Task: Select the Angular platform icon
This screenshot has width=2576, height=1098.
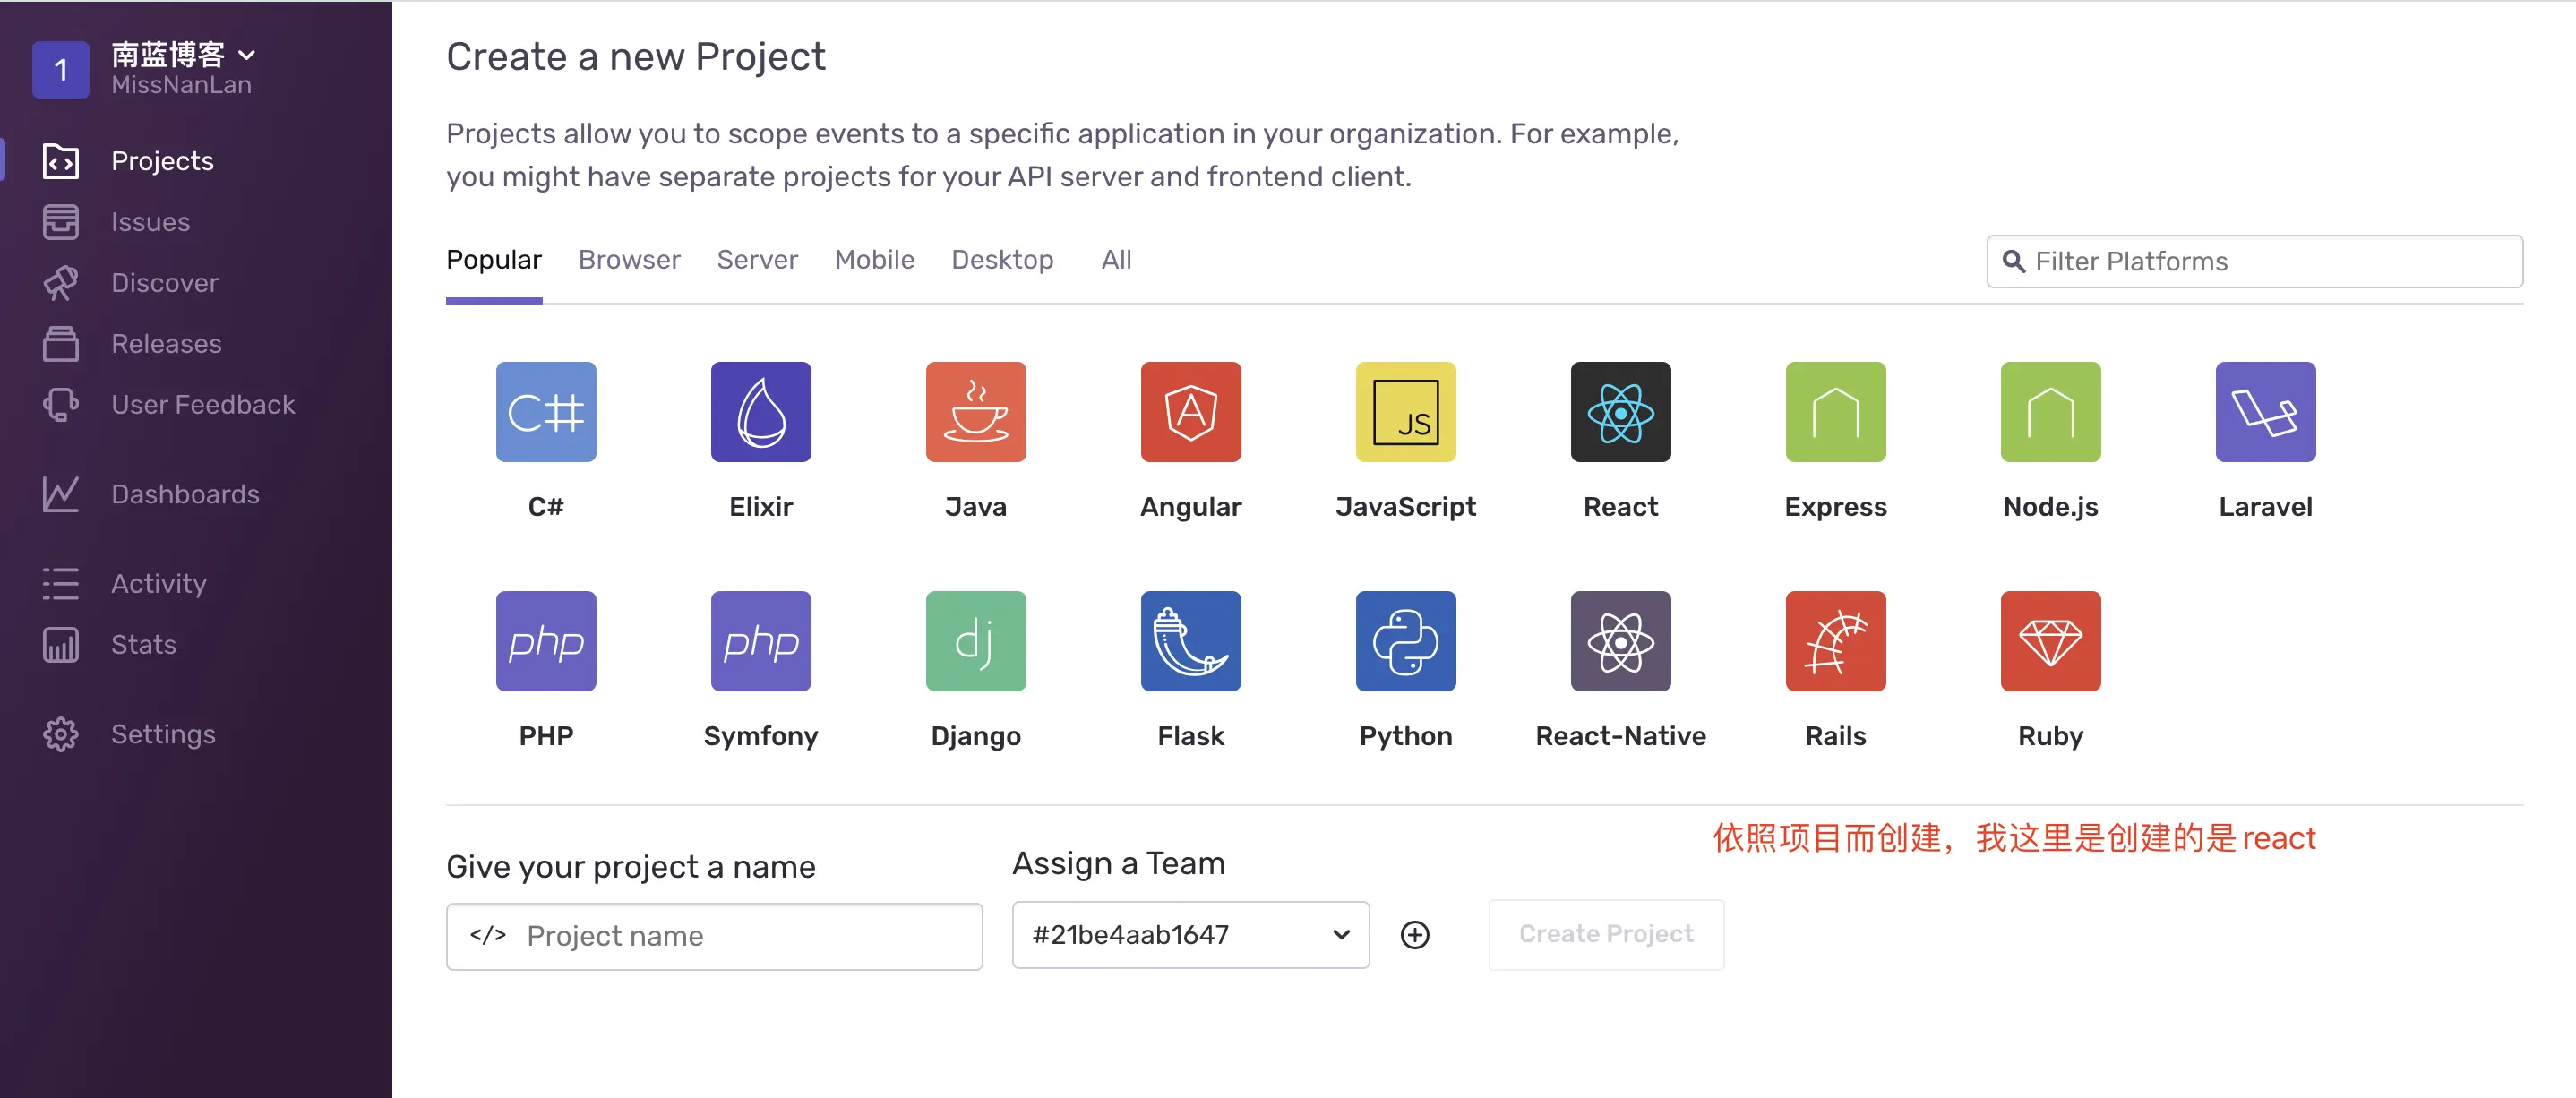Action: [1190, 412]
